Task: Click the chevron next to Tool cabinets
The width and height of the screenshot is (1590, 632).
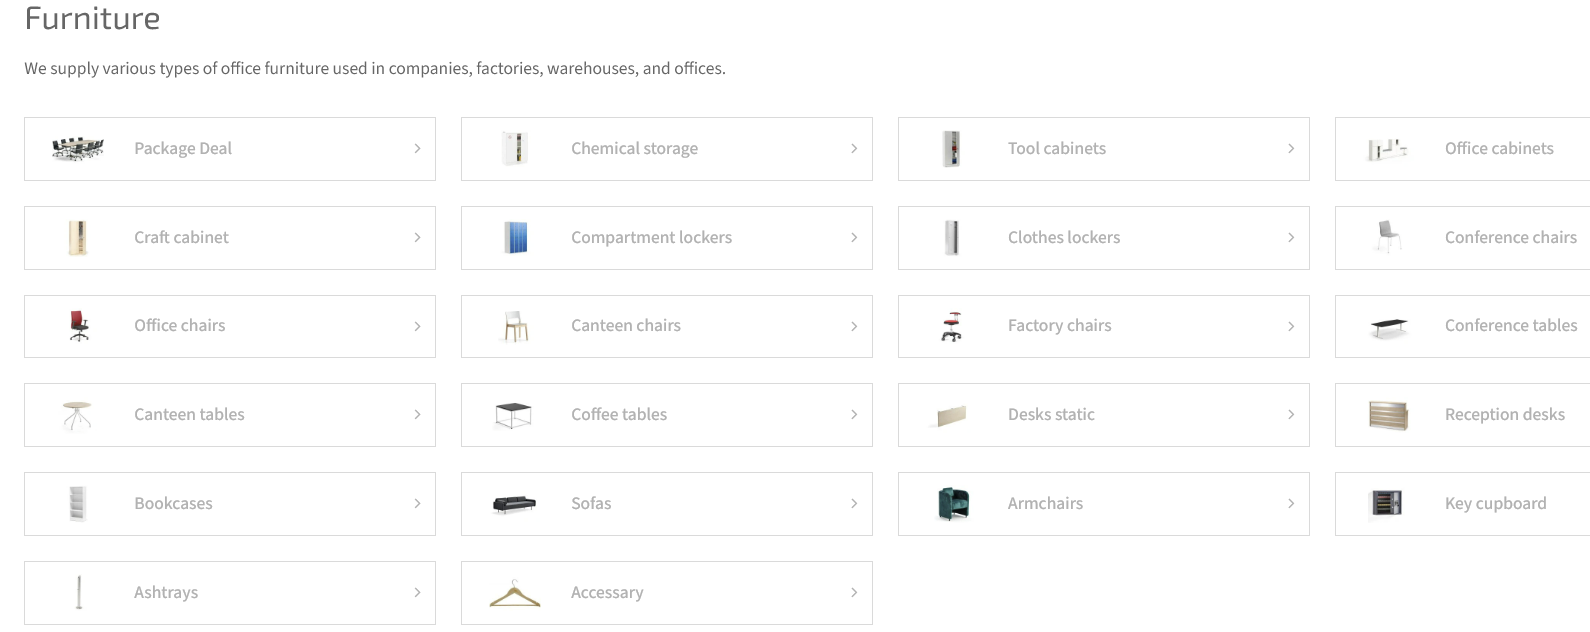Action: pos(1291,149)
